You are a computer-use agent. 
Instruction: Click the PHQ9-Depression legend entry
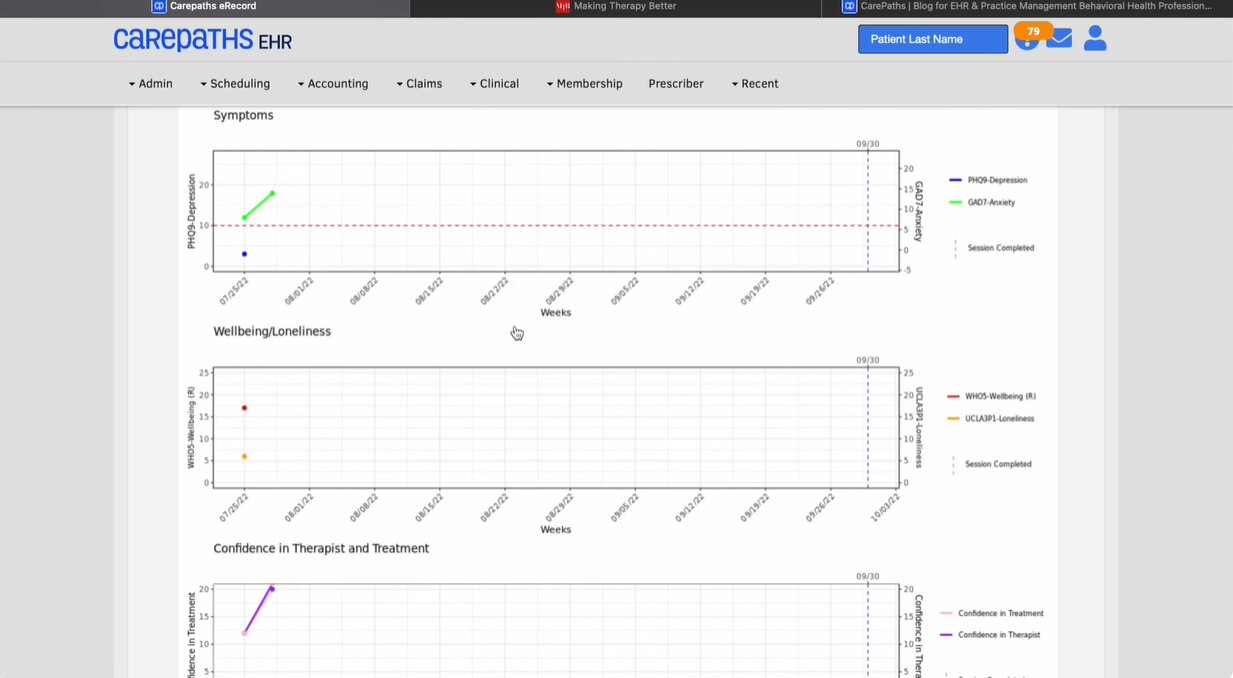pos(996,180)
